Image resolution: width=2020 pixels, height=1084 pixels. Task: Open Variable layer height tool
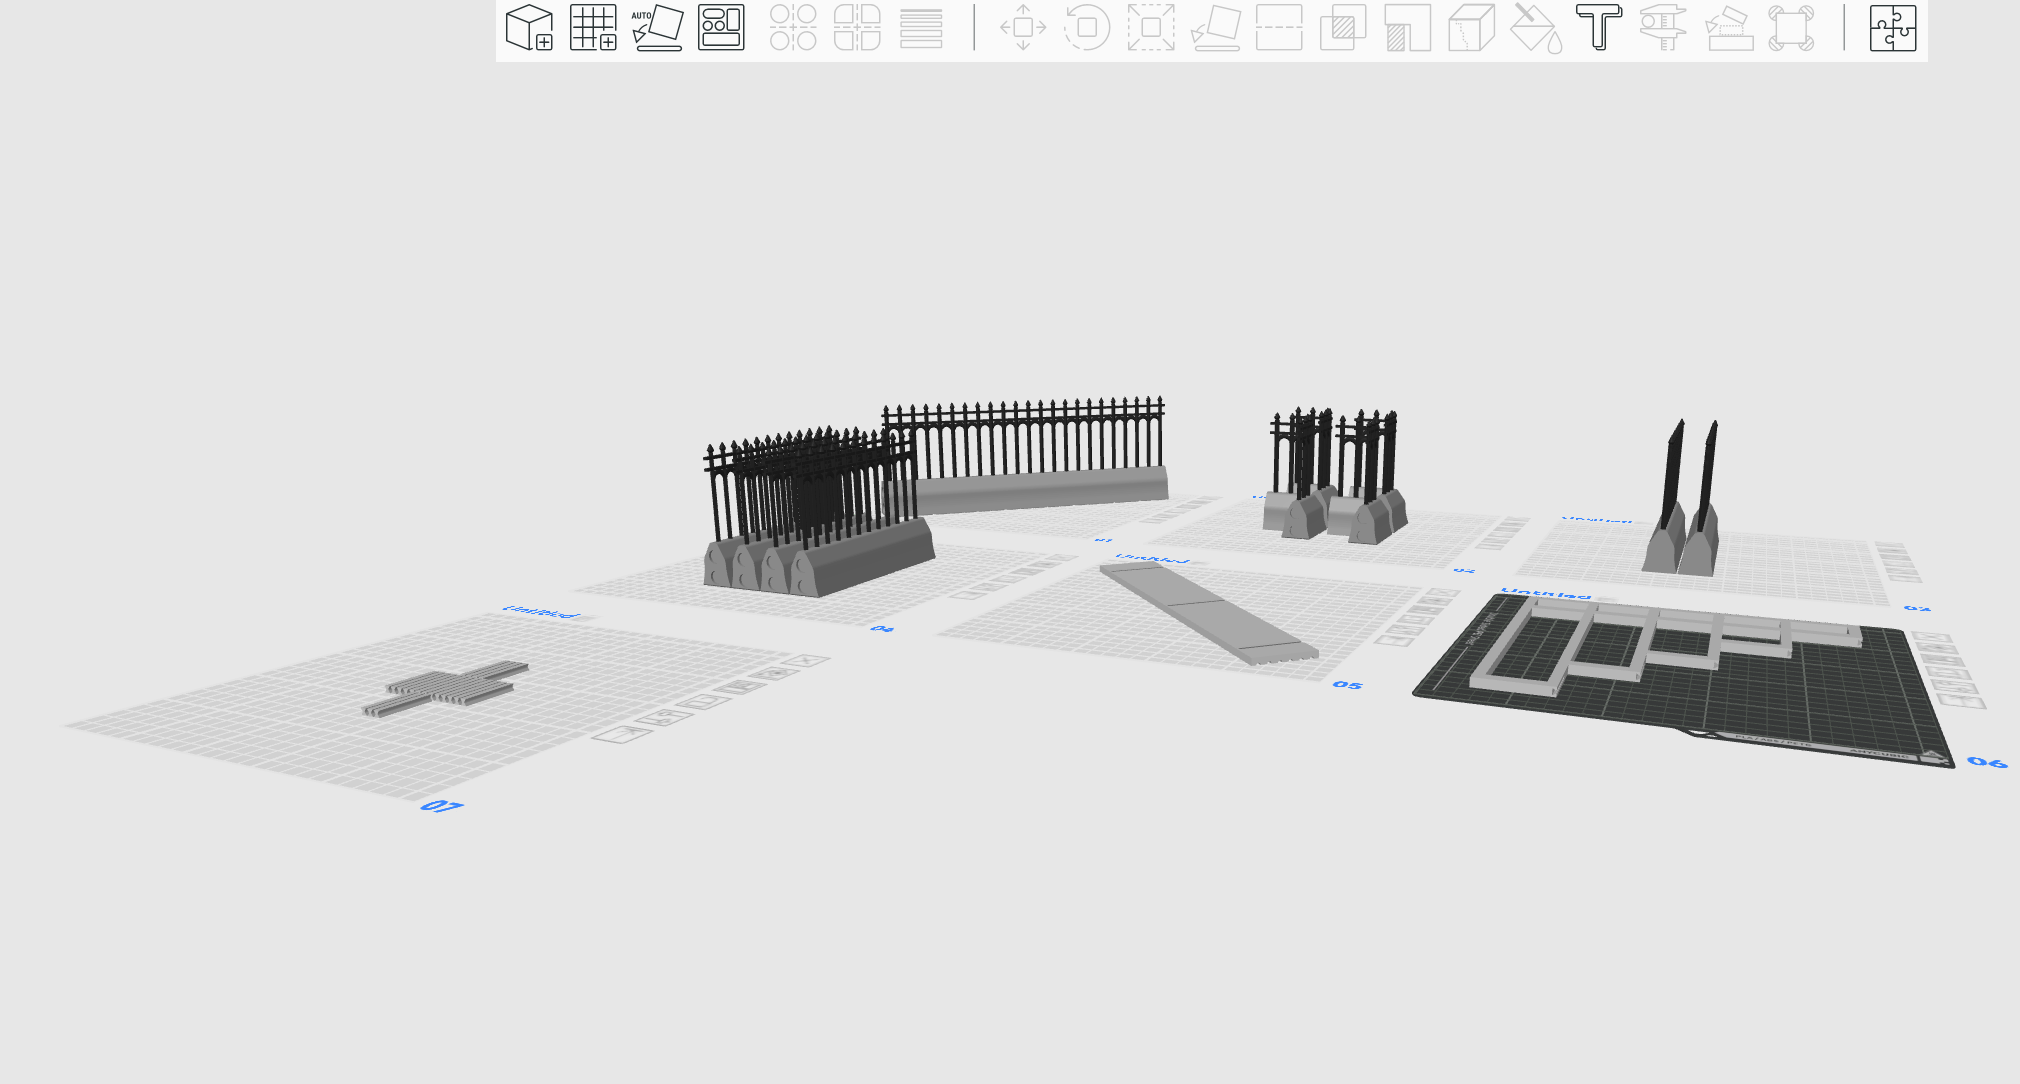click(x=921, y=27)
